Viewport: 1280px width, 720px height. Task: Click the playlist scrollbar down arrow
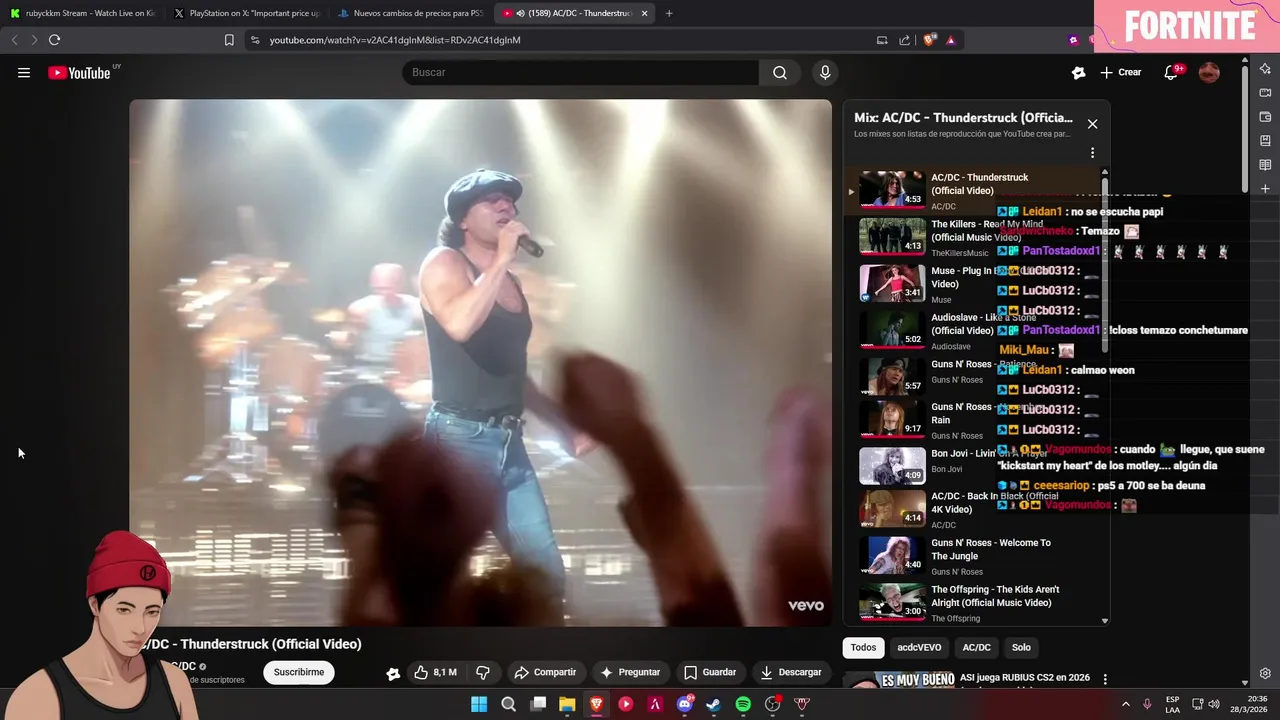pos(1105,621)
